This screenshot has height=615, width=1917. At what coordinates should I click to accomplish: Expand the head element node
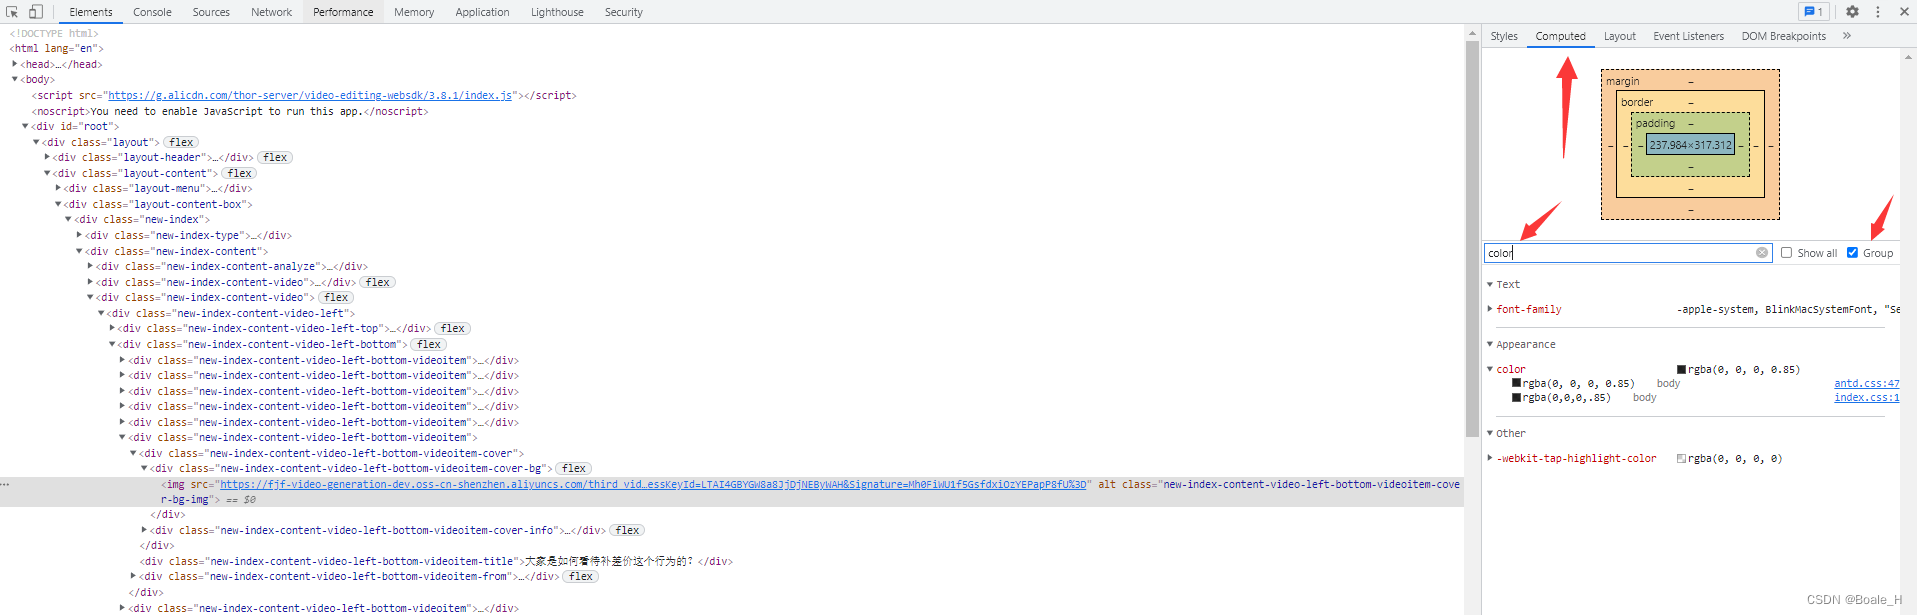(14, 64)
